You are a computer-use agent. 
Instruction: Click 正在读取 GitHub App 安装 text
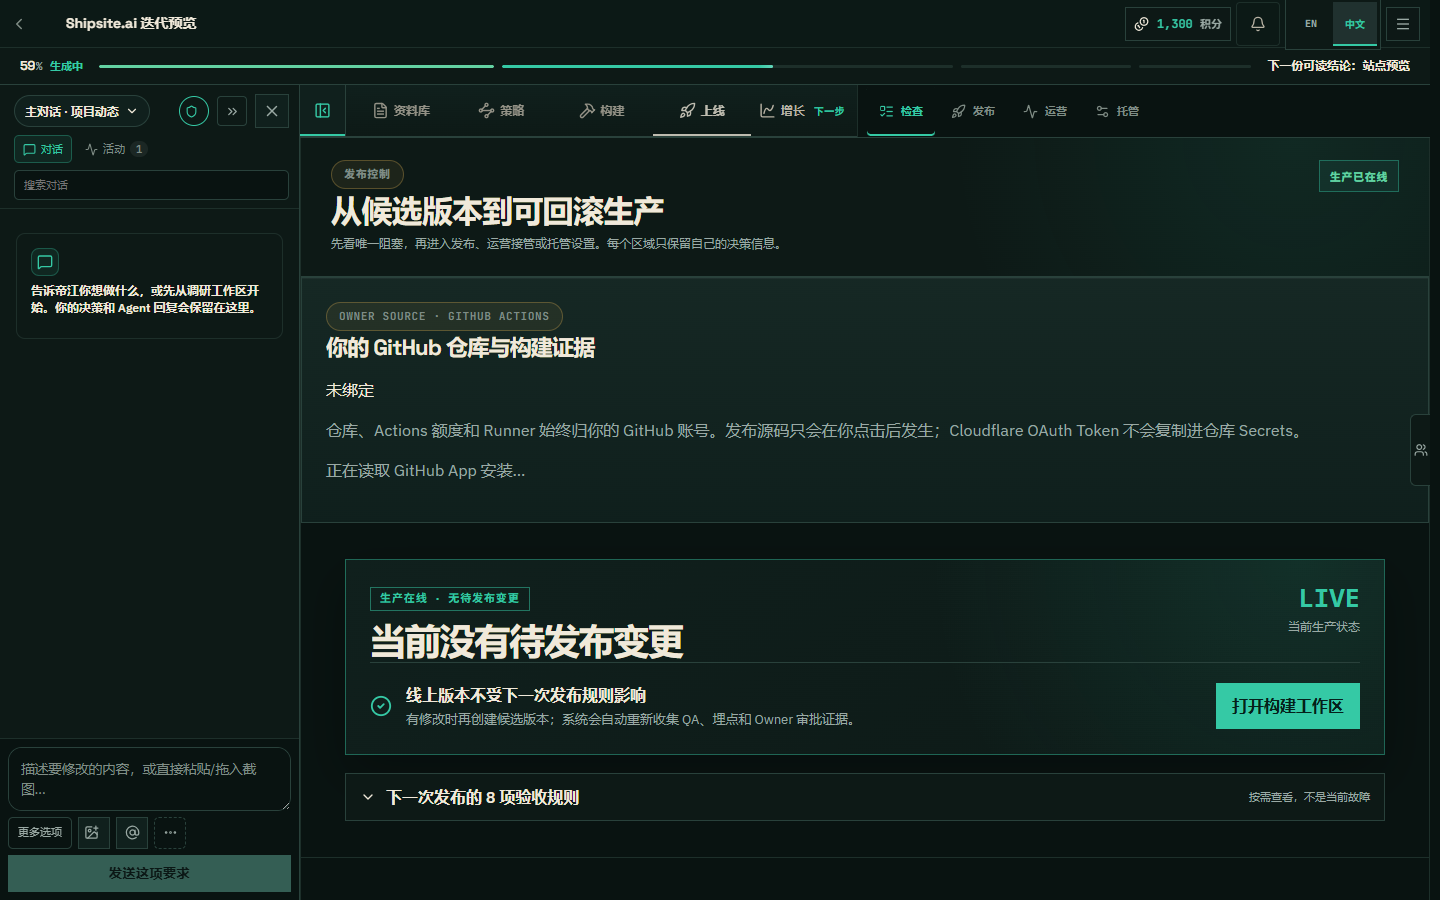(x=425, y=471)
